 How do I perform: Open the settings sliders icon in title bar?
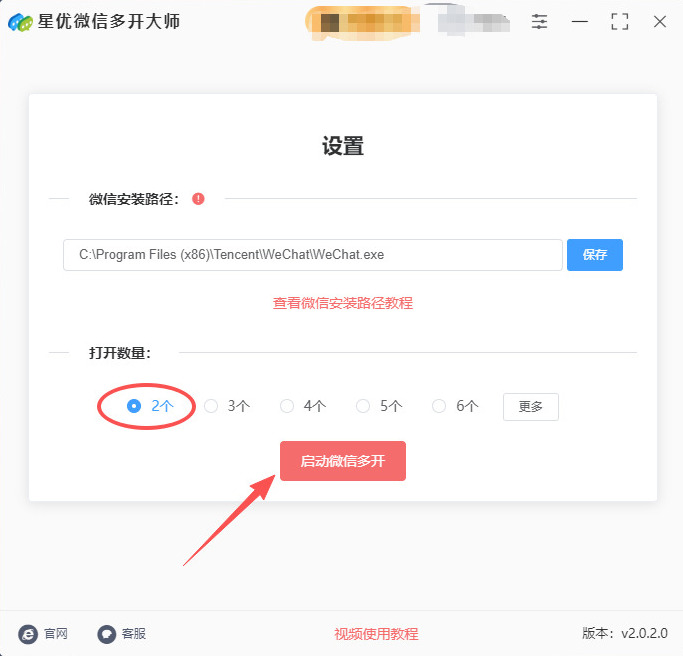[539, 21]
